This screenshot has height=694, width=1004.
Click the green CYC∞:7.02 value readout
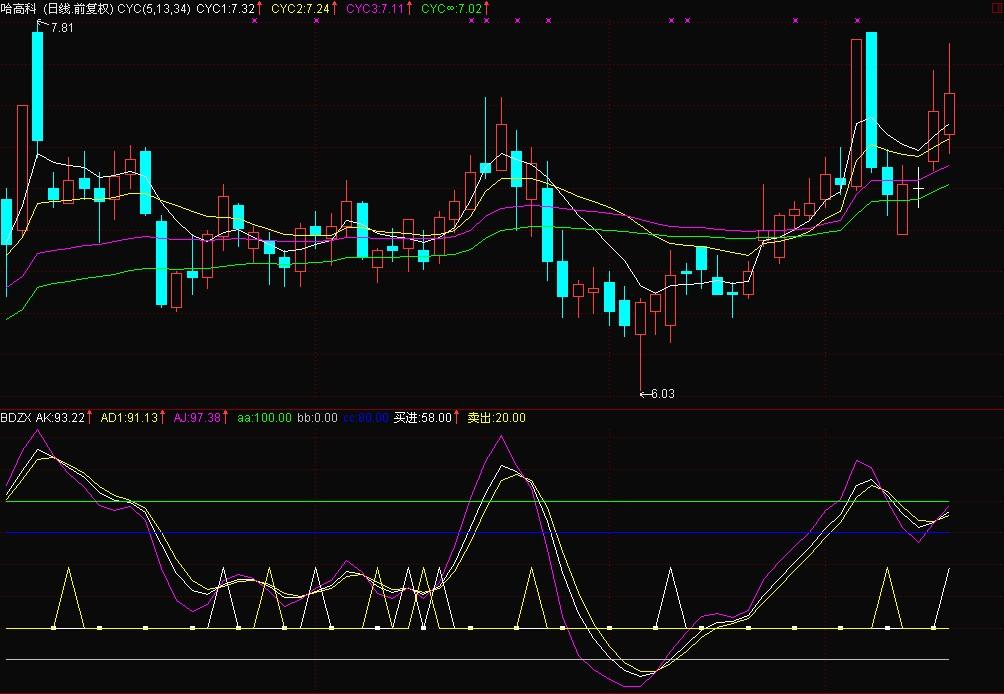[451, 8]
